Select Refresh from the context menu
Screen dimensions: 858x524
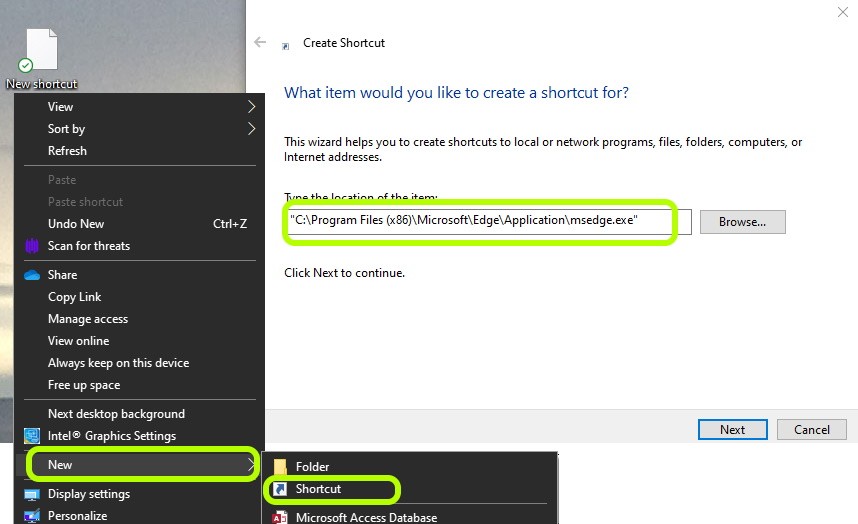(x=67, y=151)
